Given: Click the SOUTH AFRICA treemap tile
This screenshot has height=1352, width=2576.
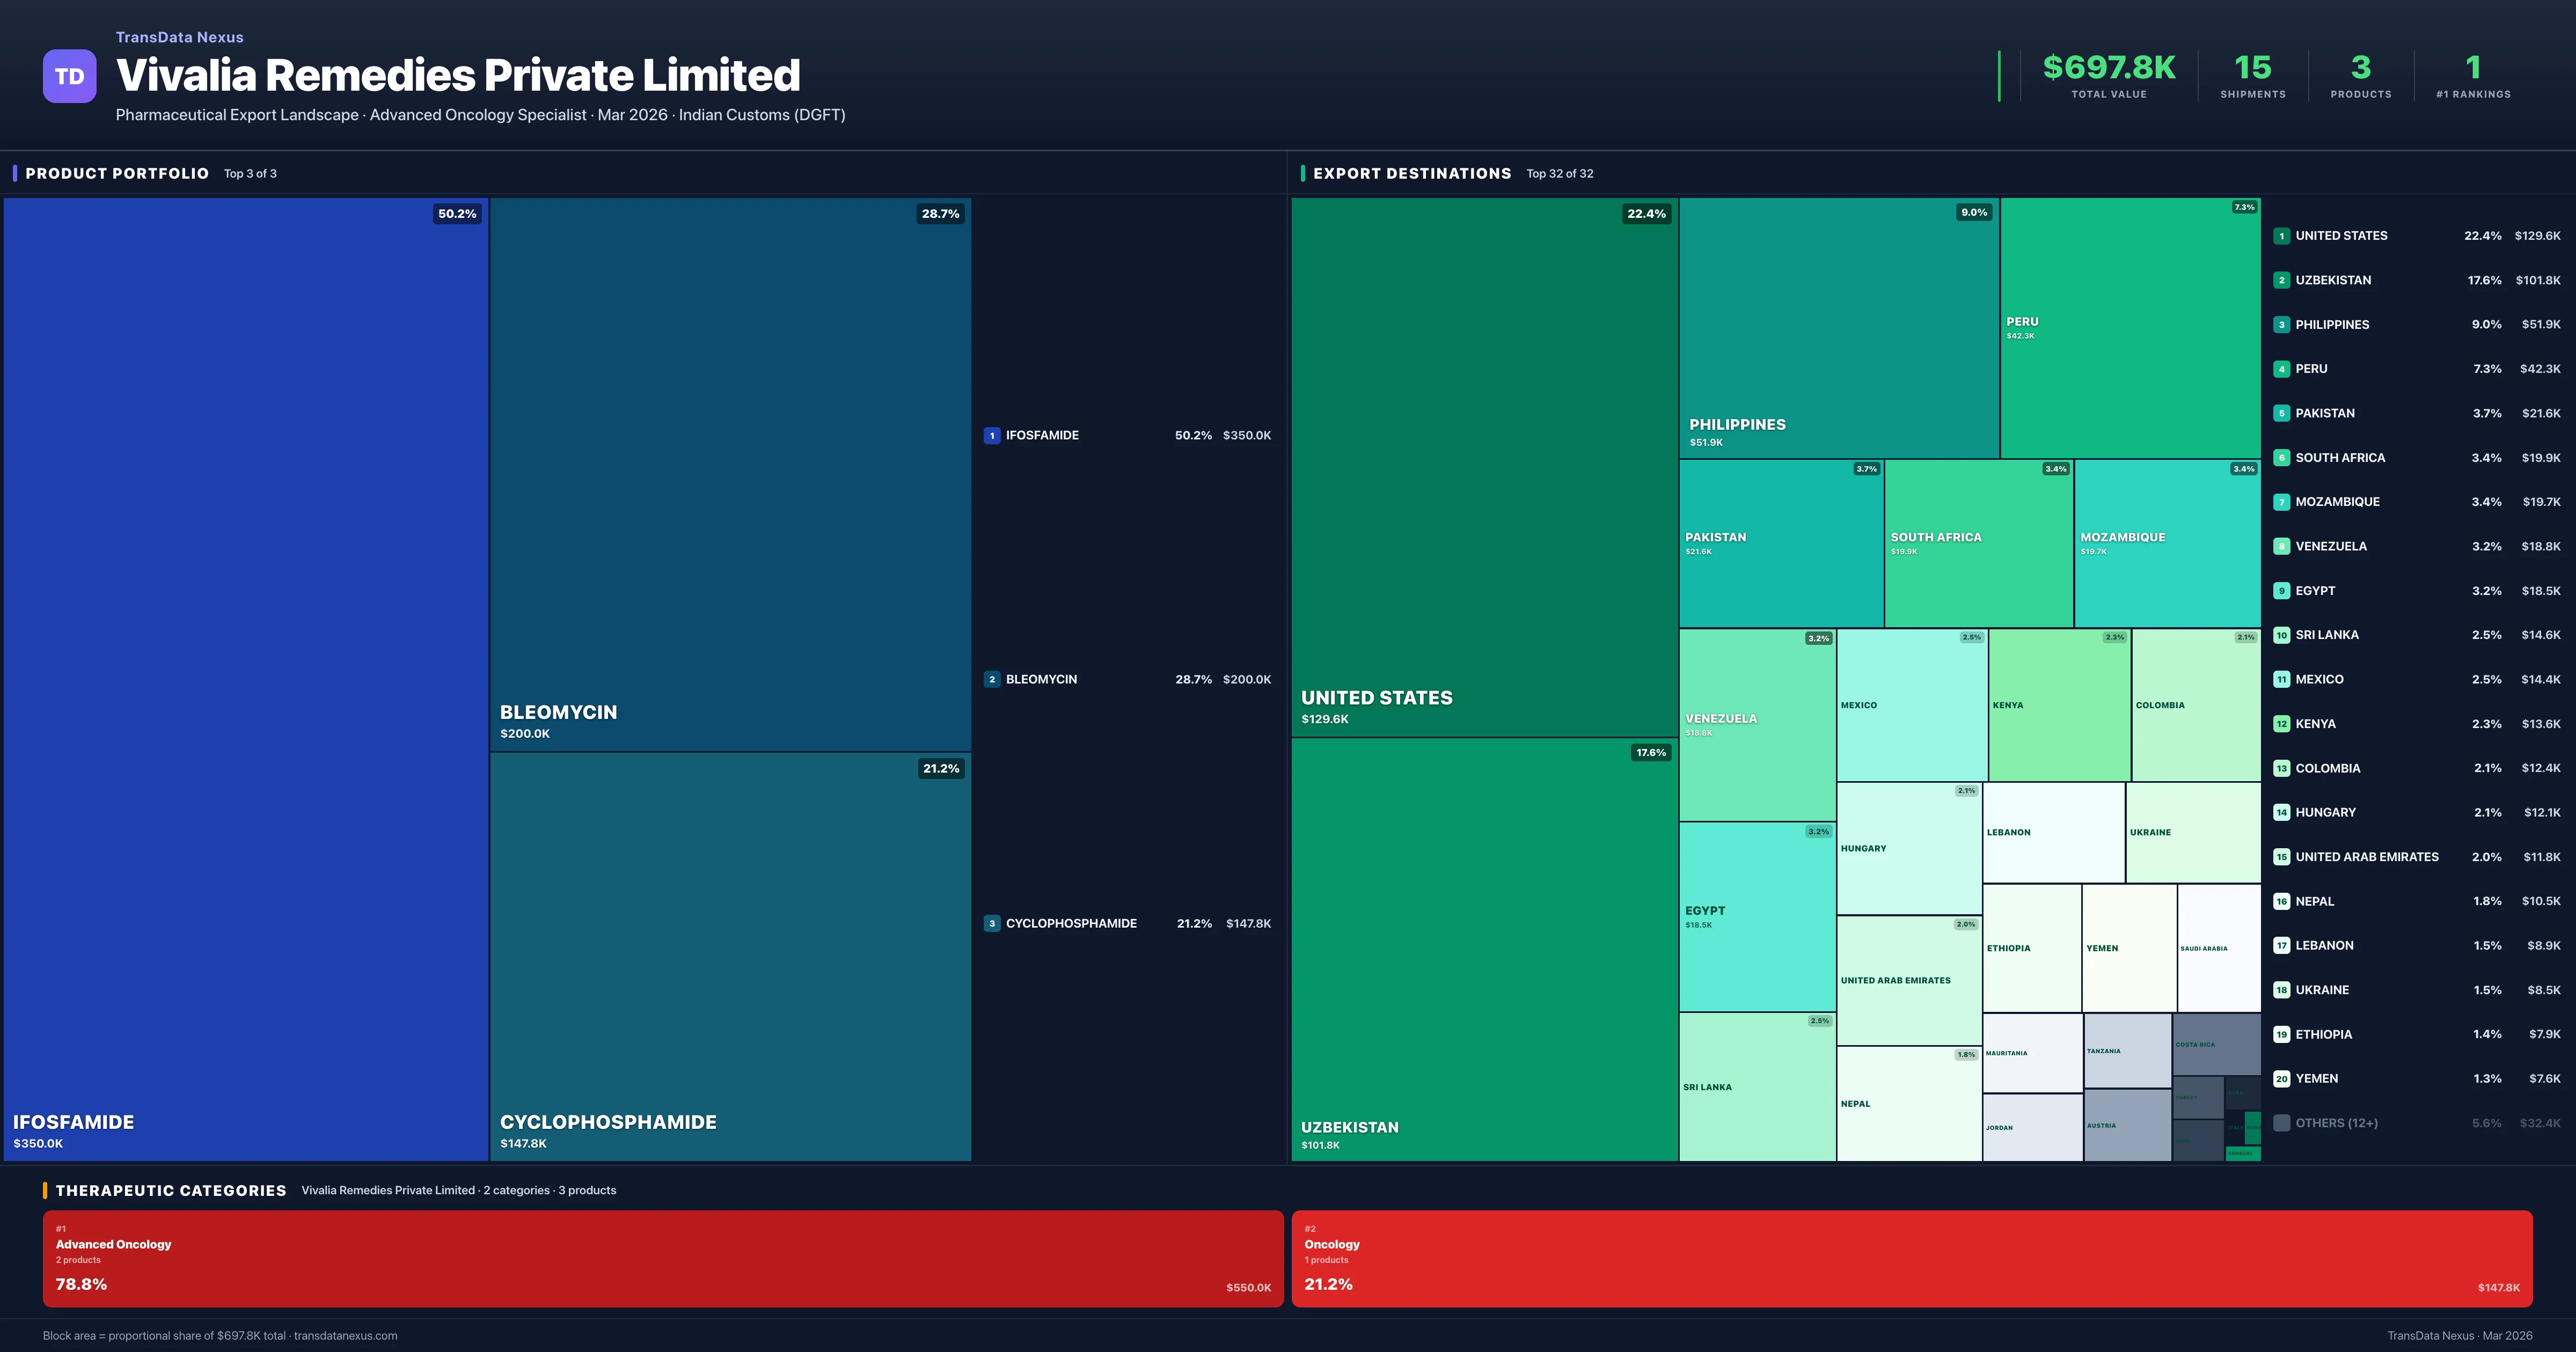Looking at the screenshot, I should pos(1978,543).
